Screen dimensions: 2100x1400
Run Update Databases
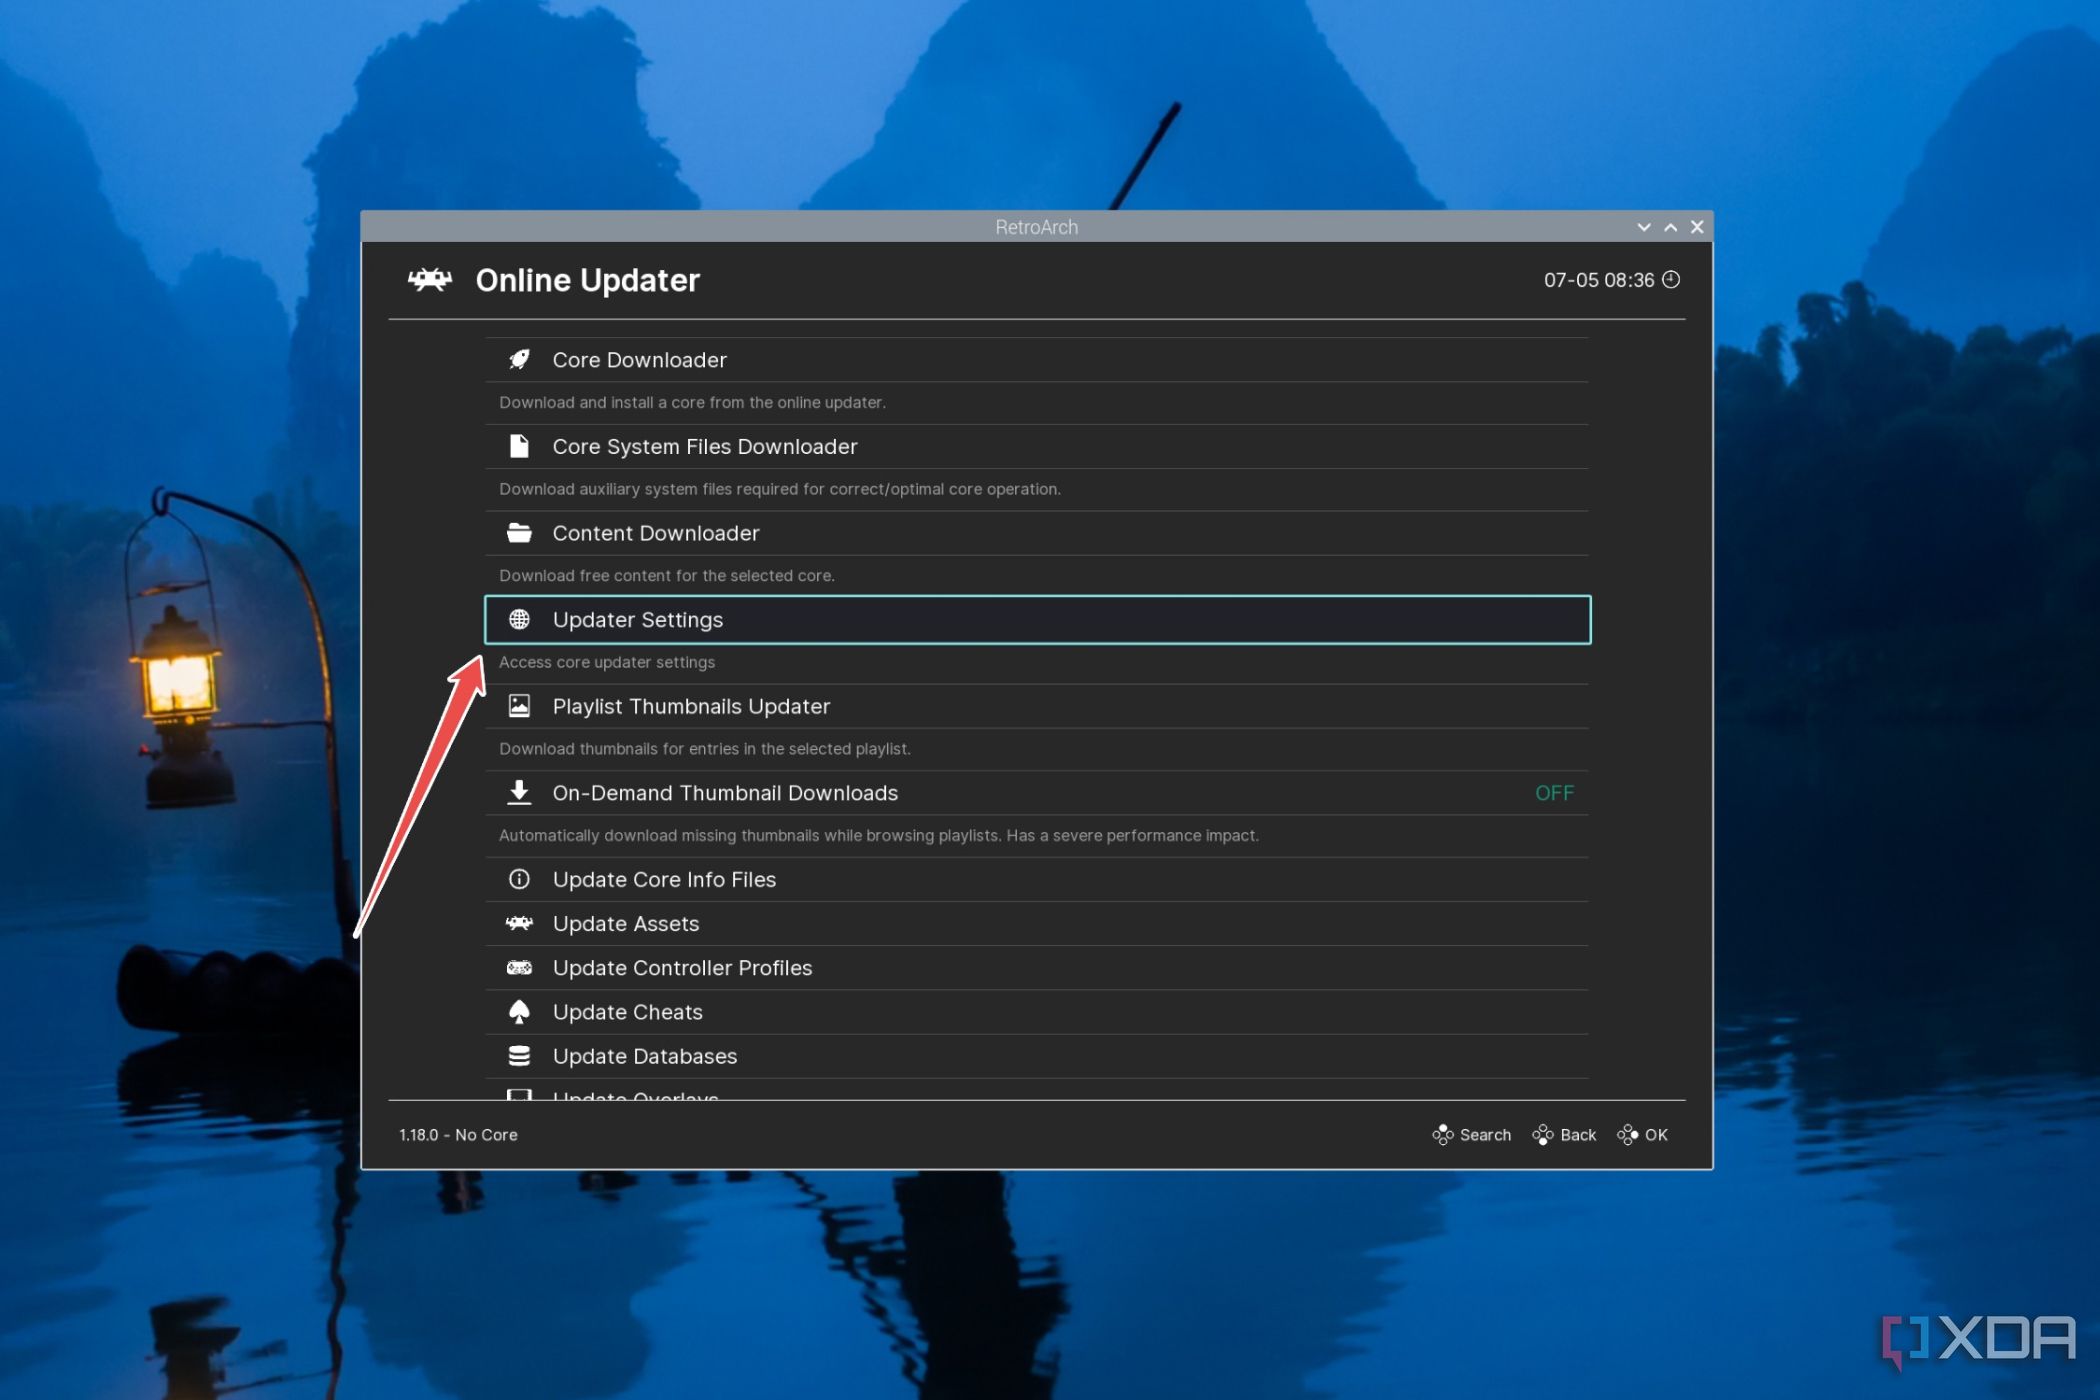1037,1056
